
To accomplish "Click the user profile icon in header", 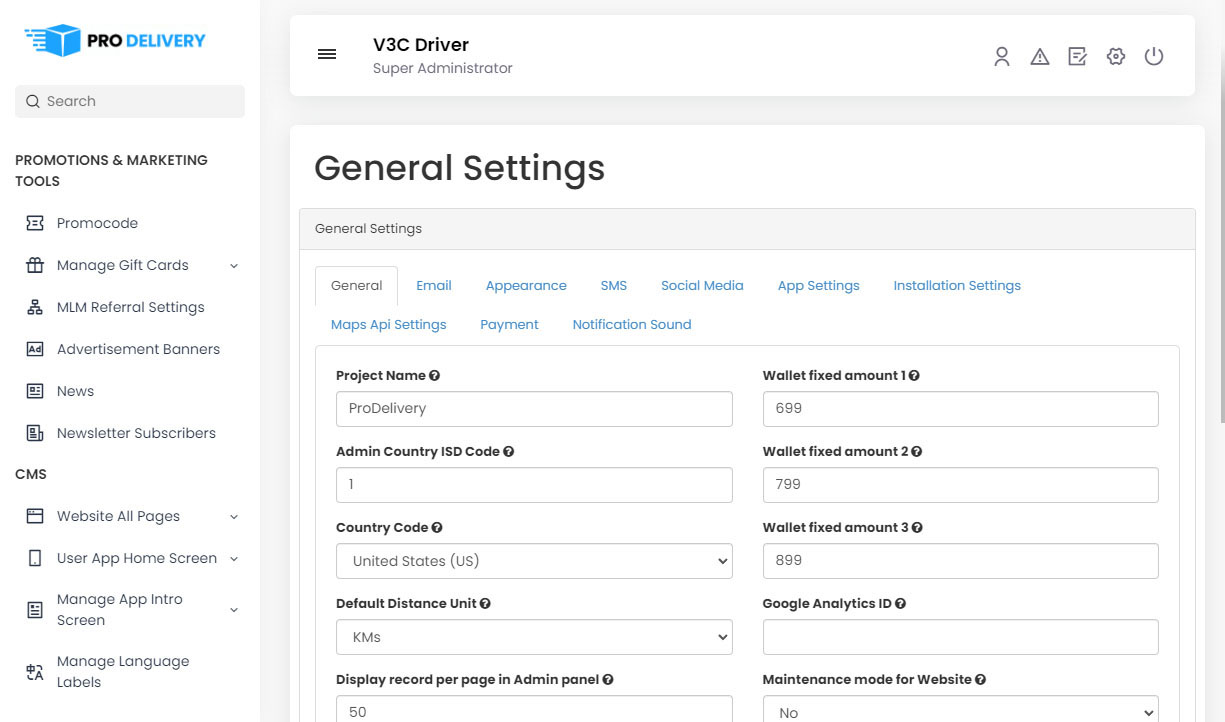I will (1002, 57).
